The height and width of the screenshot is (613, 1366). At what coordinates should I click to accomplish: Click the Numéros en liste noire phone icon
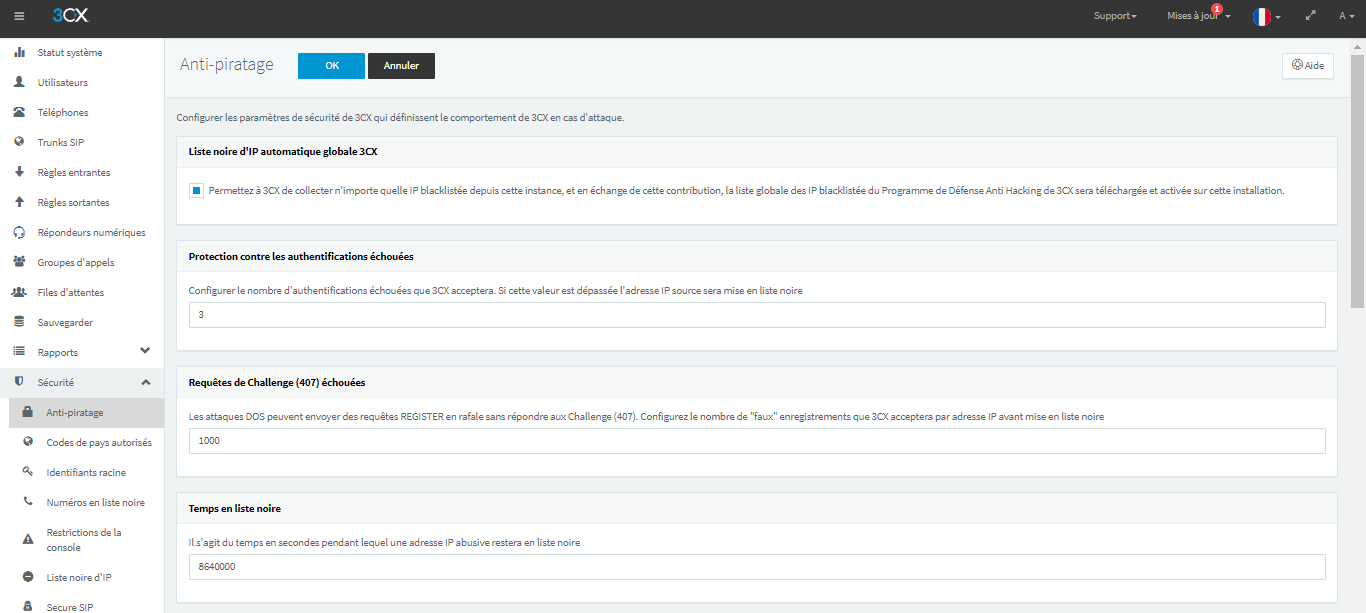pos(28,502)
